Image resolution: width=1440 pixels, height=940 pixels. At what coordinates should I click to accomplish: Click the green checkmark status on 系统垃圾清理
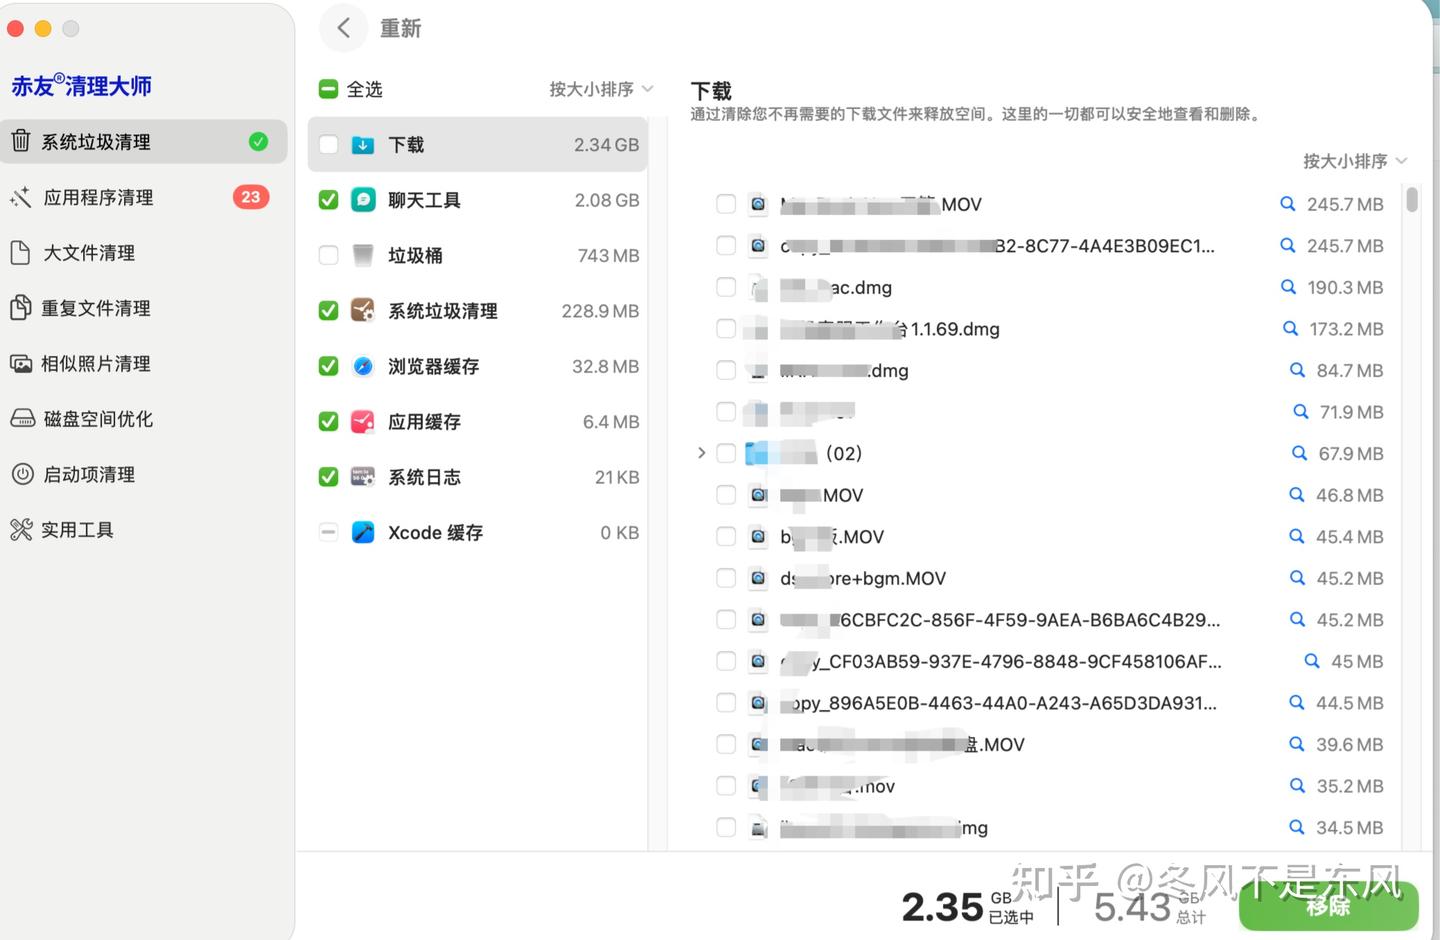click(258, 141)
